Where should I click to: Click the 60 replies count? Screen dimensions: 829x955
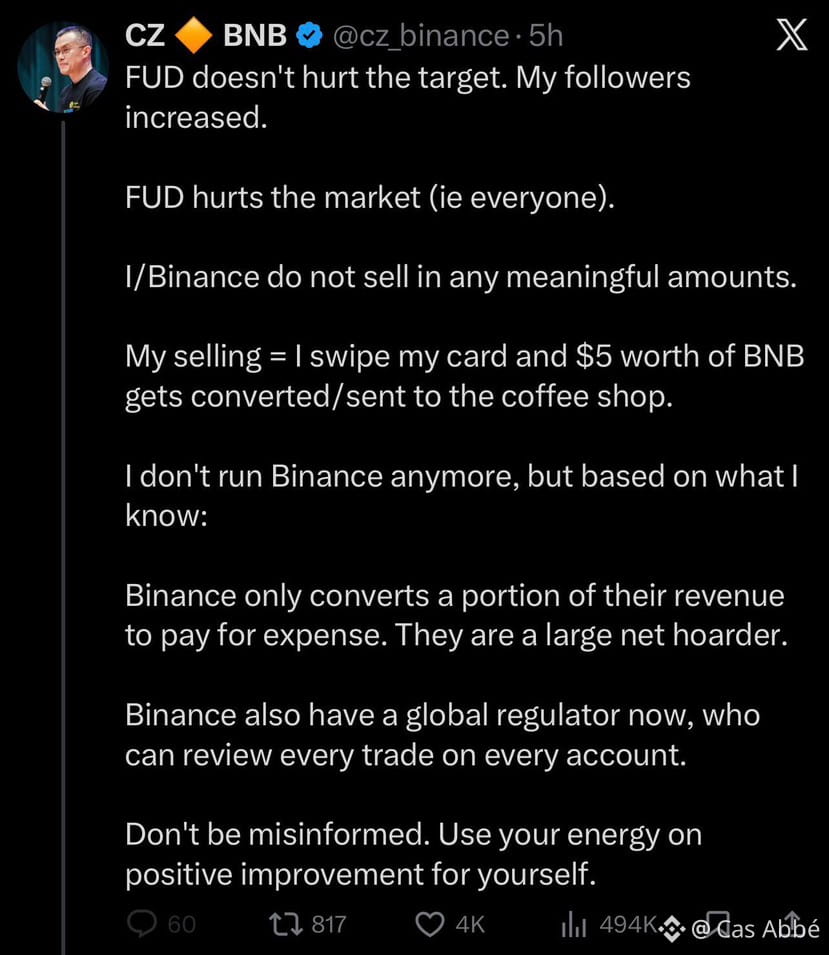182,925
